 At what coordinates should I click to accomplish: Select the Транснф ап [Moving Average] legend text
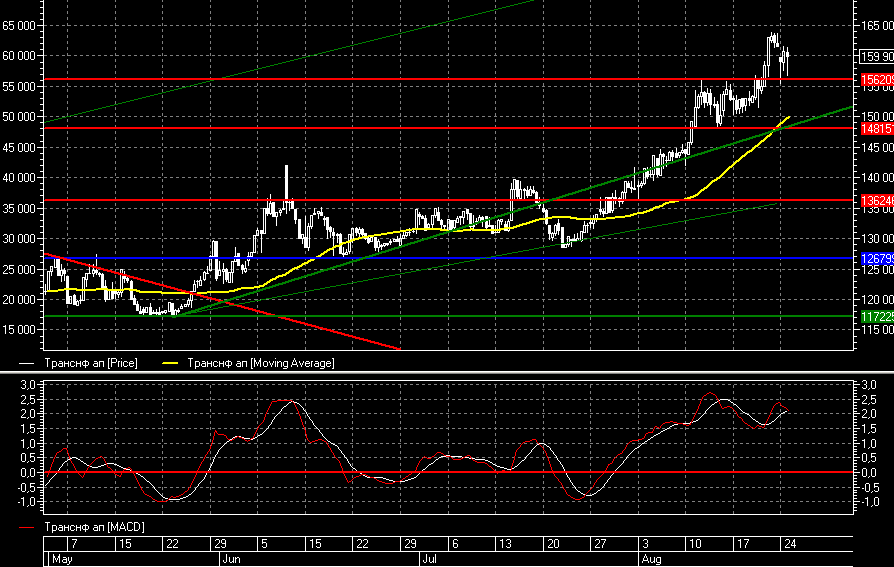coord(261,363)
